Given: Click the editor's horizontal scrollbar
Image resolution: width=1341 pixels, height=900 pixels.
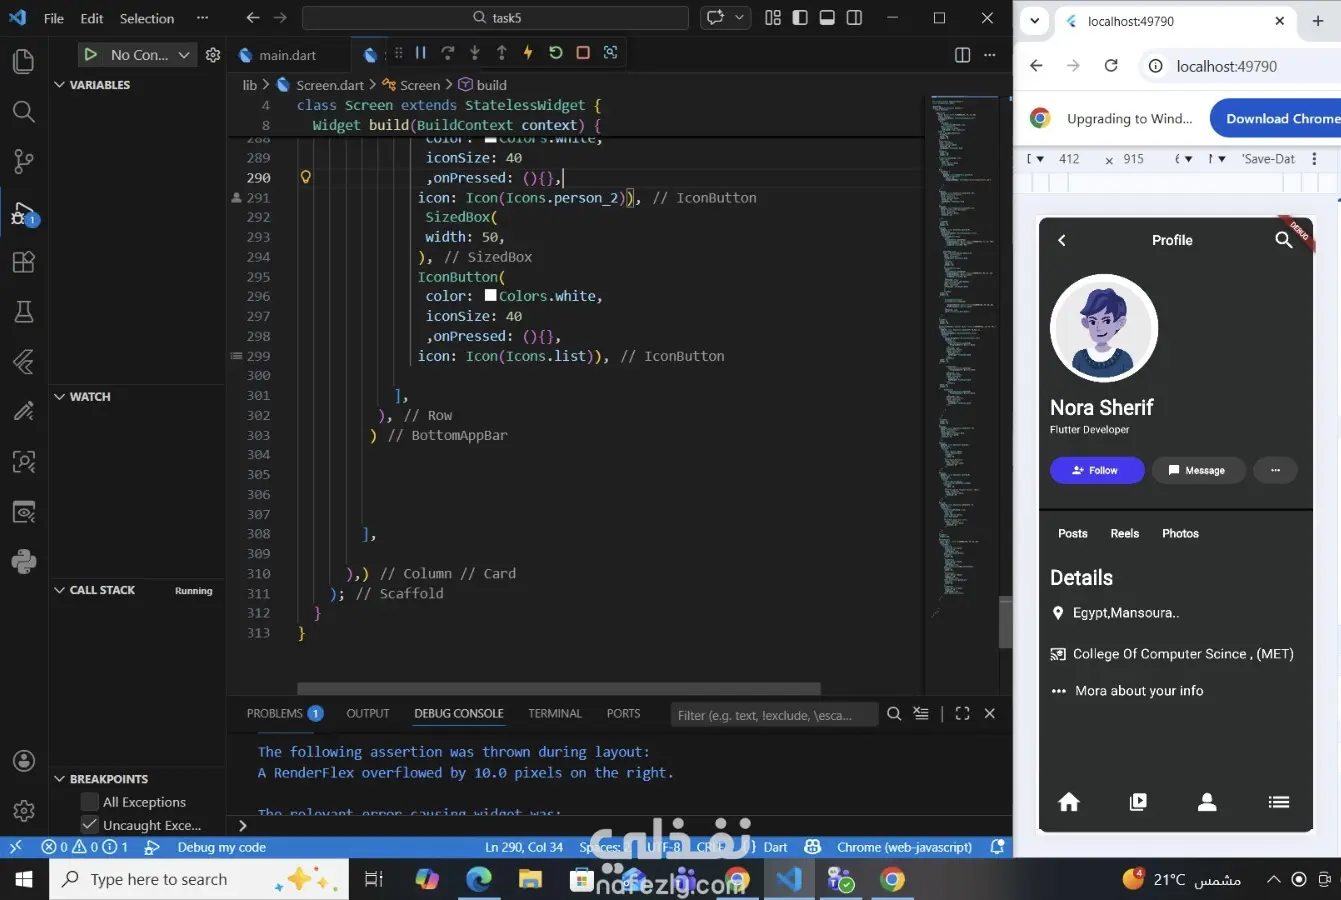Looking at the screenshot, I should pyautogui.click(x=559, y=688).
